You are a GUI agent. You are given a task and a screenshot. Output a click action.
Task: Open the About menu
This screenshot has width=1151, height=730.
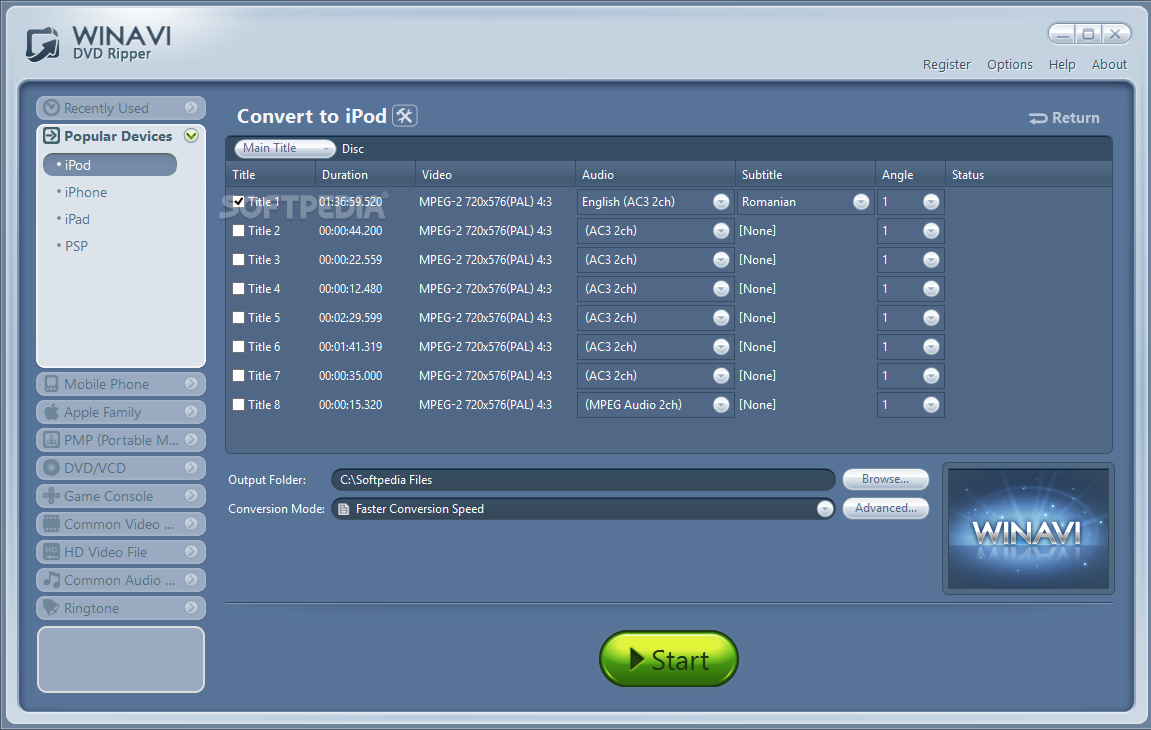pos(1109,65)
